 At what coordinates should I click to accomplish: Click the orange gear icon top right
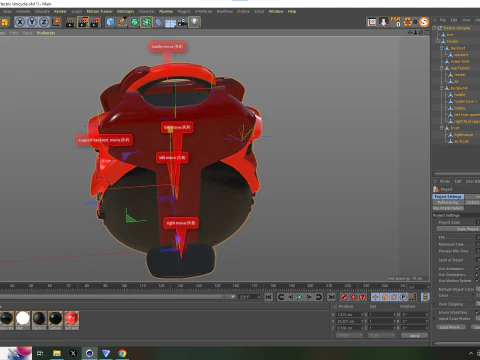(x=408, y=22)
